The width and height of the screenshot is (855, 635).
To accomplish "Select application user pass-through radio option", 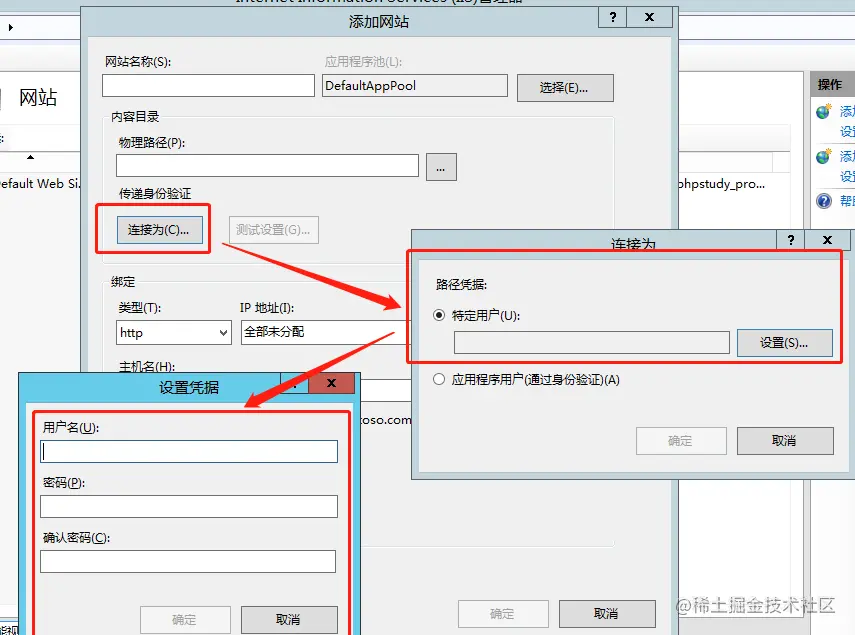I will click(x=439, y=379).
